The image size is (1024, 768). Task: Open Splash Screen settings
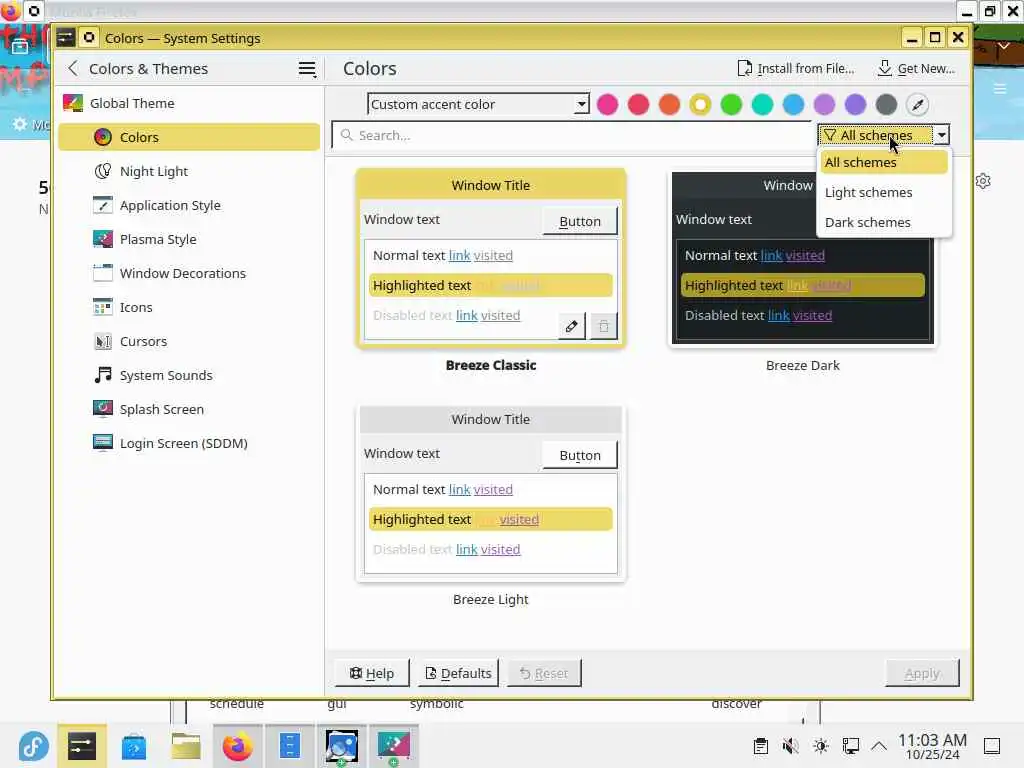(189, 409)
